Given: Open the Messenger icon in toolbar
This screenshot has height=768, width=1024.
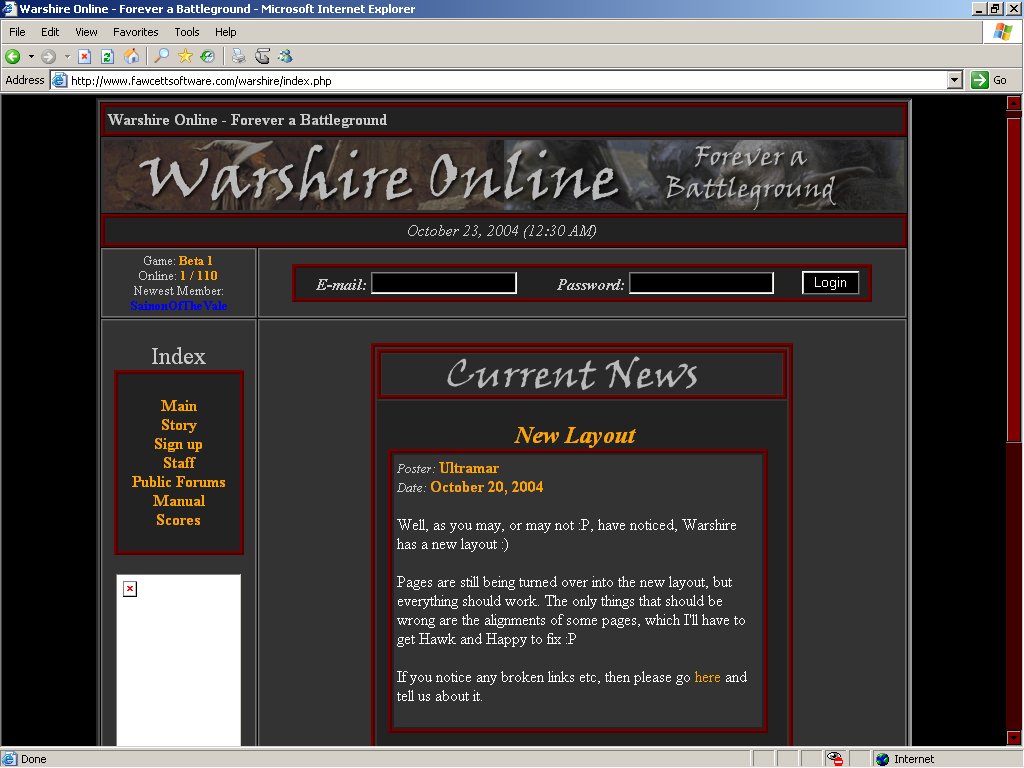Looking at the screenshot, I should [286, 57].
